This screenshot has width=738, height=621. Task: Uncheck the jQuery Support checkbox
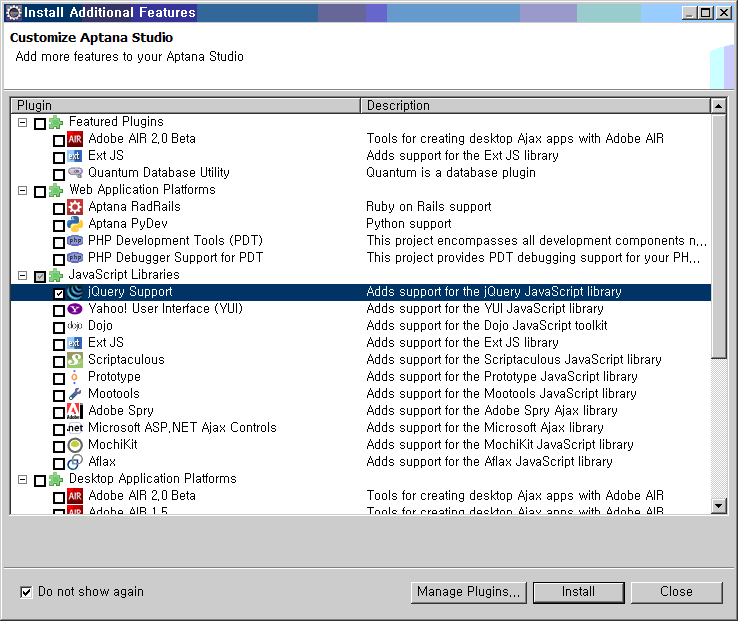pos(59,294)
